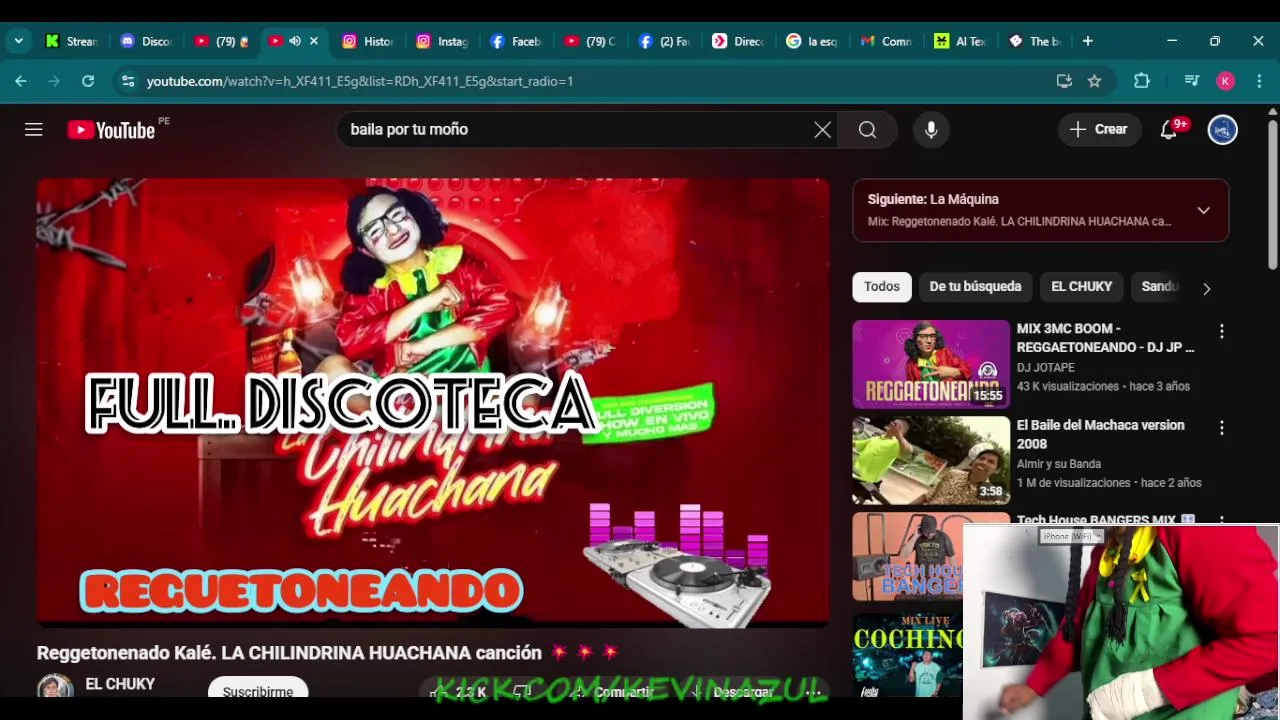Select the 'De tu búsqueda' filter chip
The image size is (1280, 720).
[x=975, y=286]
